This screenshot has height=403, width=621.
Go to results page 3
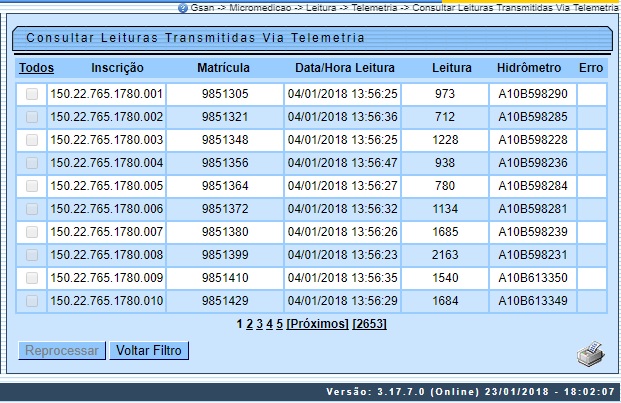click(259, 324)
